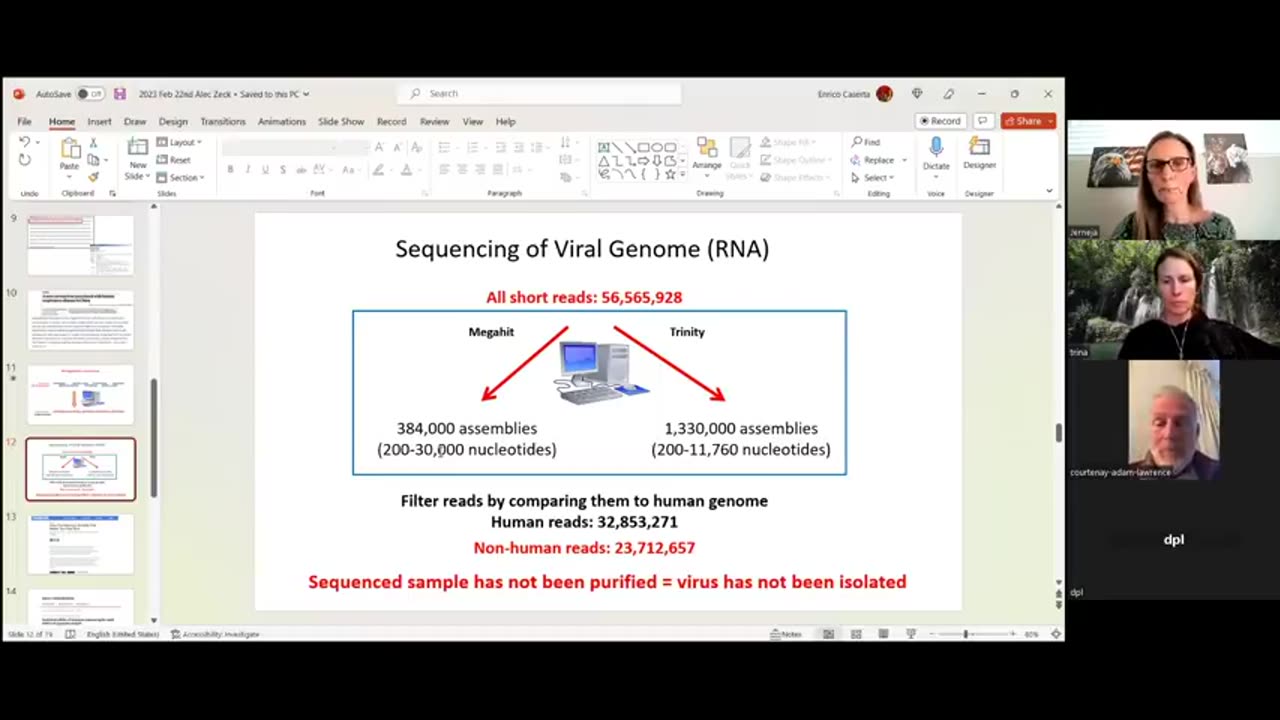Click the Enrico Caserta account avatar
Viewport: 1280px width, 720px height.
tap(884, 94)
